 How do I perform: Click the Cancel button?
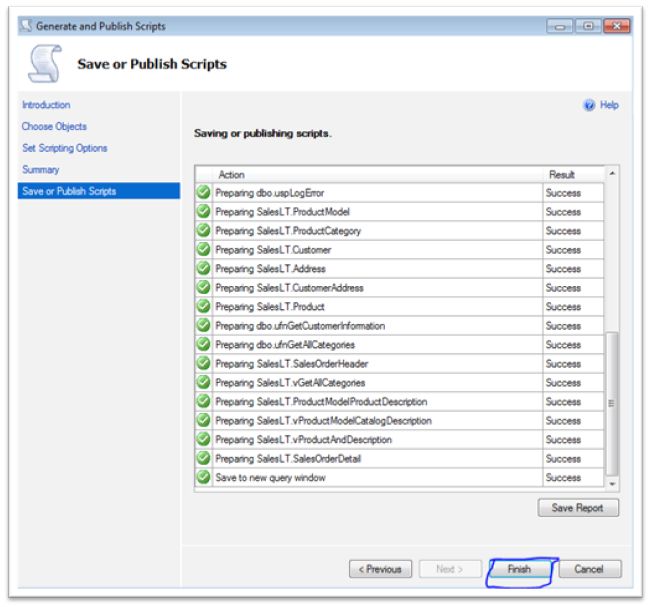pyautogui.click(x=589, y=569)
